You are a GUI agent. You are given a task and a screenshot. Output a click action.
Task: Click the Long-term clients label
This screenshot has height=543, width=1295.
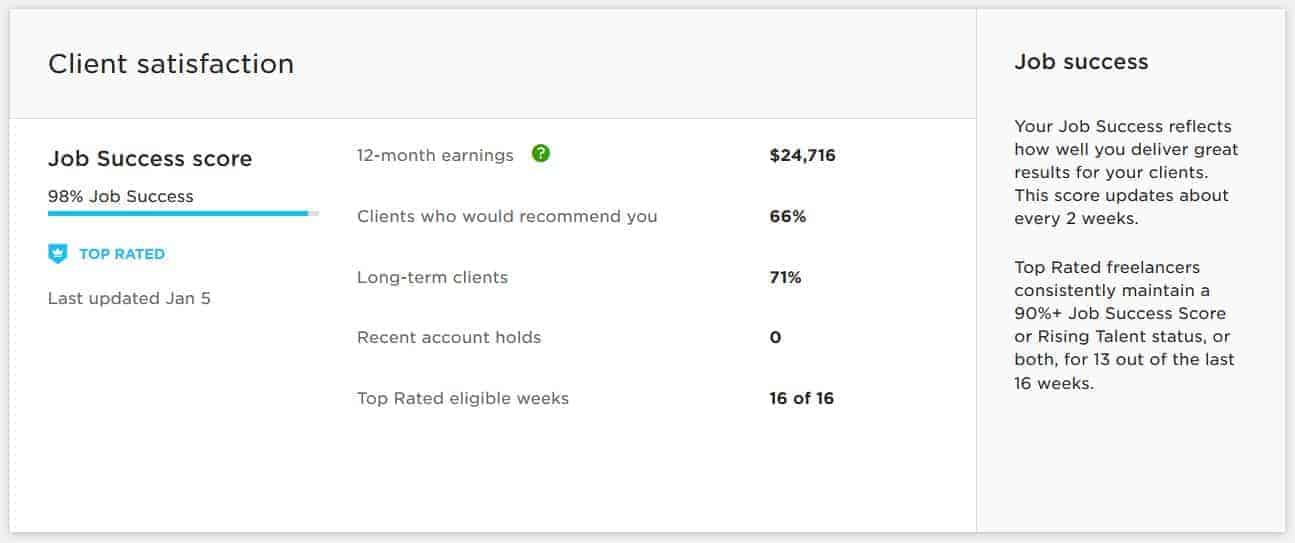click(x=432, y=277)
